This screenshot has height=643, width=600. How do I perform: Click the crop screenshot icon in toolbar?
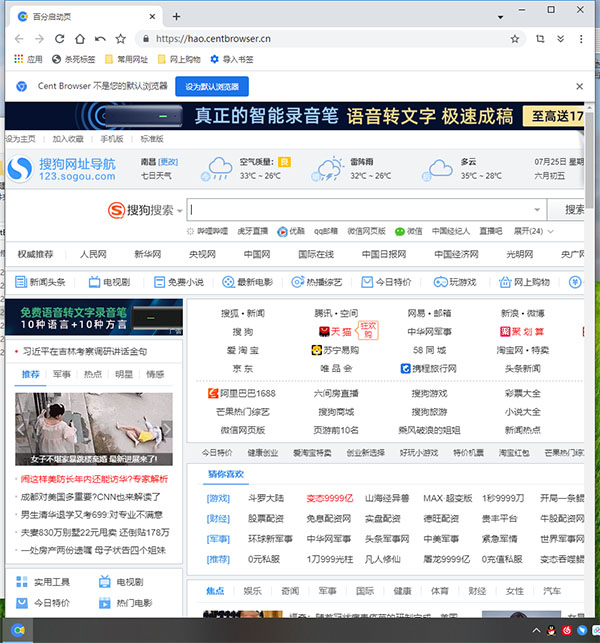[x=540, y=39]
